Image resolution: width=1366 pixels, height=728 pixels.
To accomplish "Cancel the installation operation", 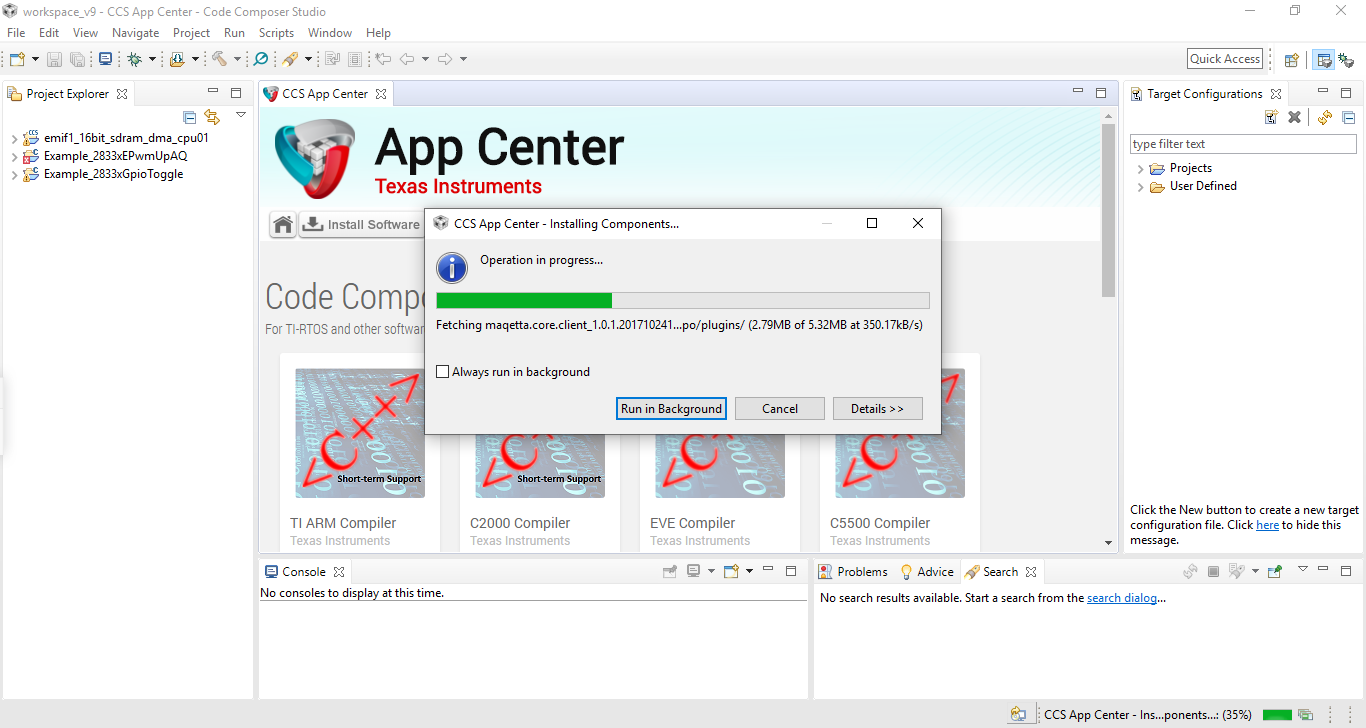I will coord(780,408).
